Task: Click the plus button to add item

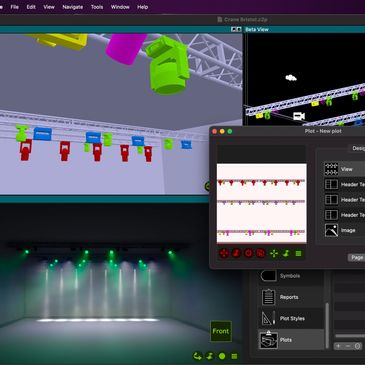Action: 338,346
